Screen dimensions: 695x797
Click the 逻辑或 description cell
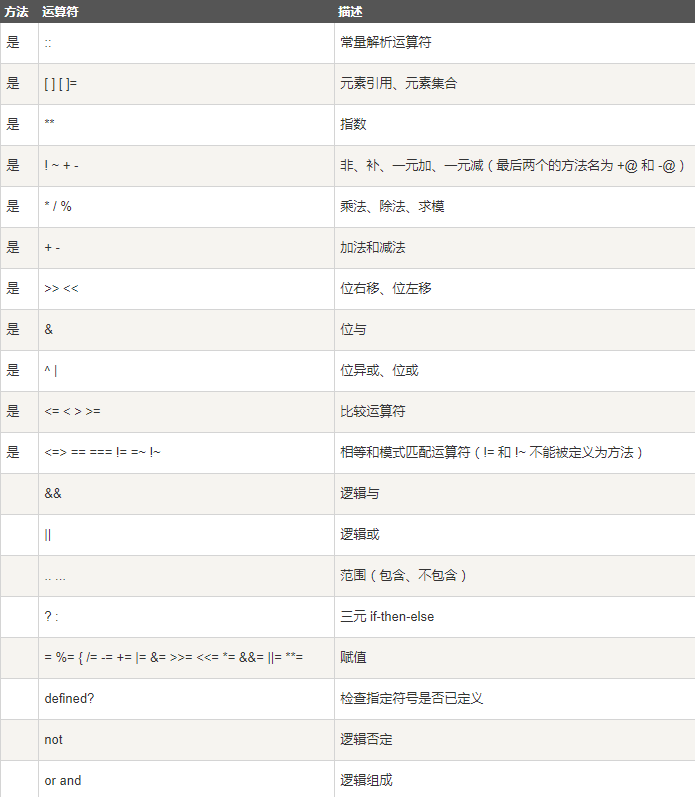pos(360,534)
